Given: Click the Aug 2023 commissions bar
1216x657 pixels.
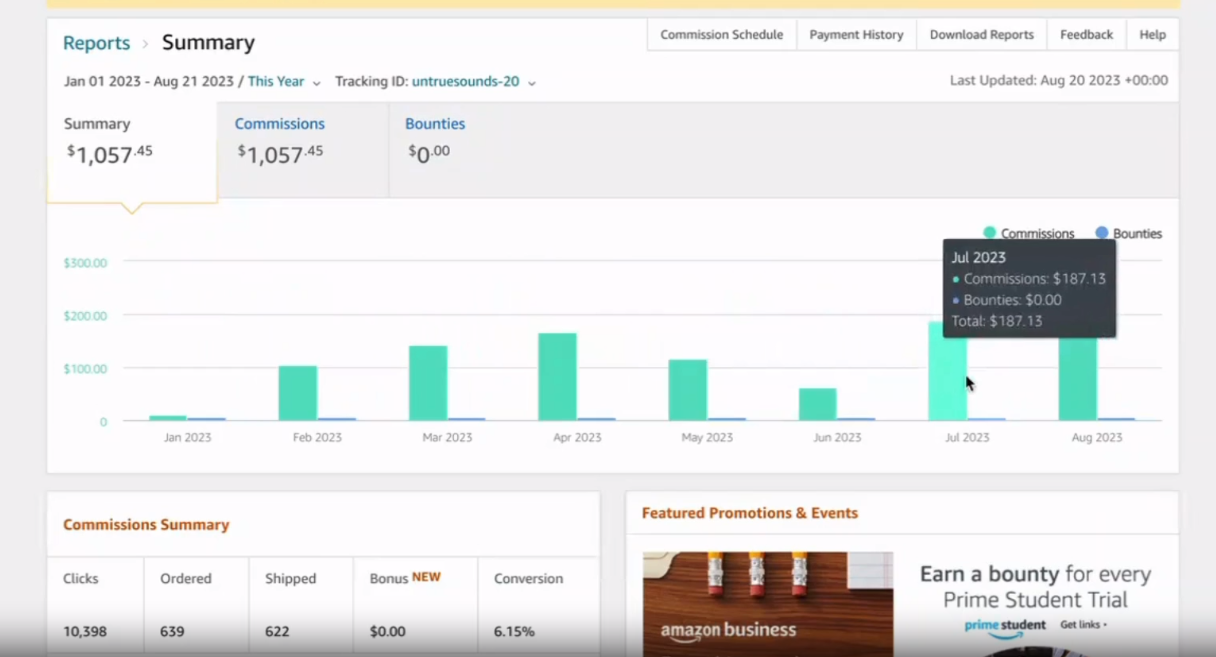Looking at the screenshot, I should [x=1077, y=379].
